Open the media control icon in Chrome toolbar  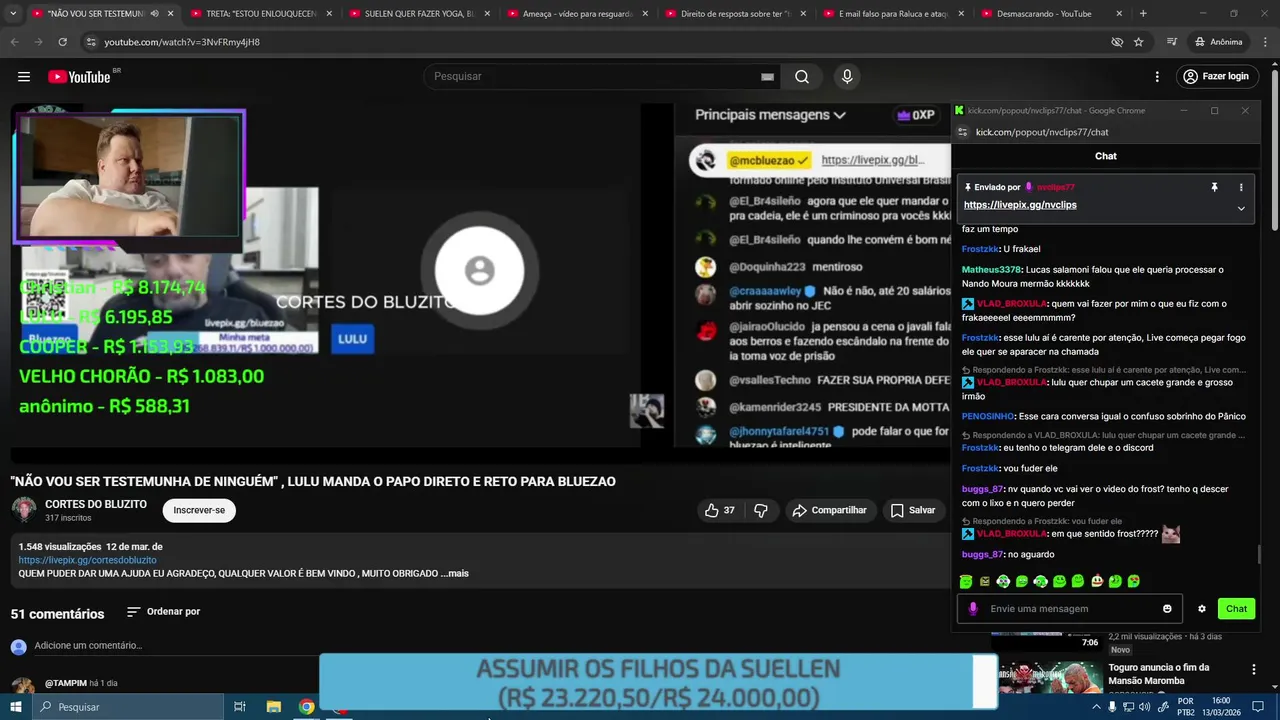pyautogui.click(x=1172, y=42)
